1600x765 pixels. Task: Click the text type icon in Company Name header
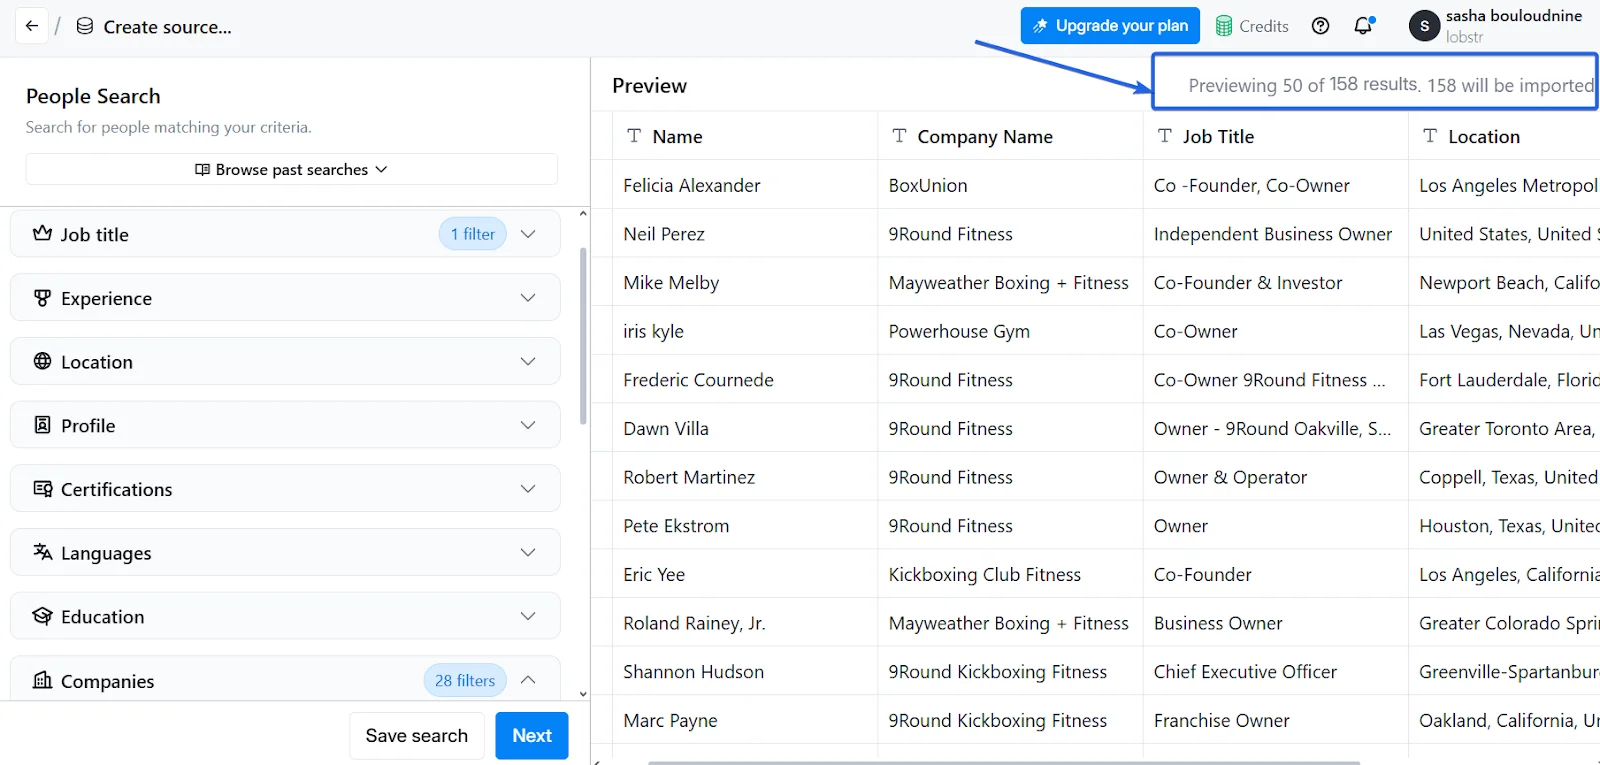(x=899, y=136)
